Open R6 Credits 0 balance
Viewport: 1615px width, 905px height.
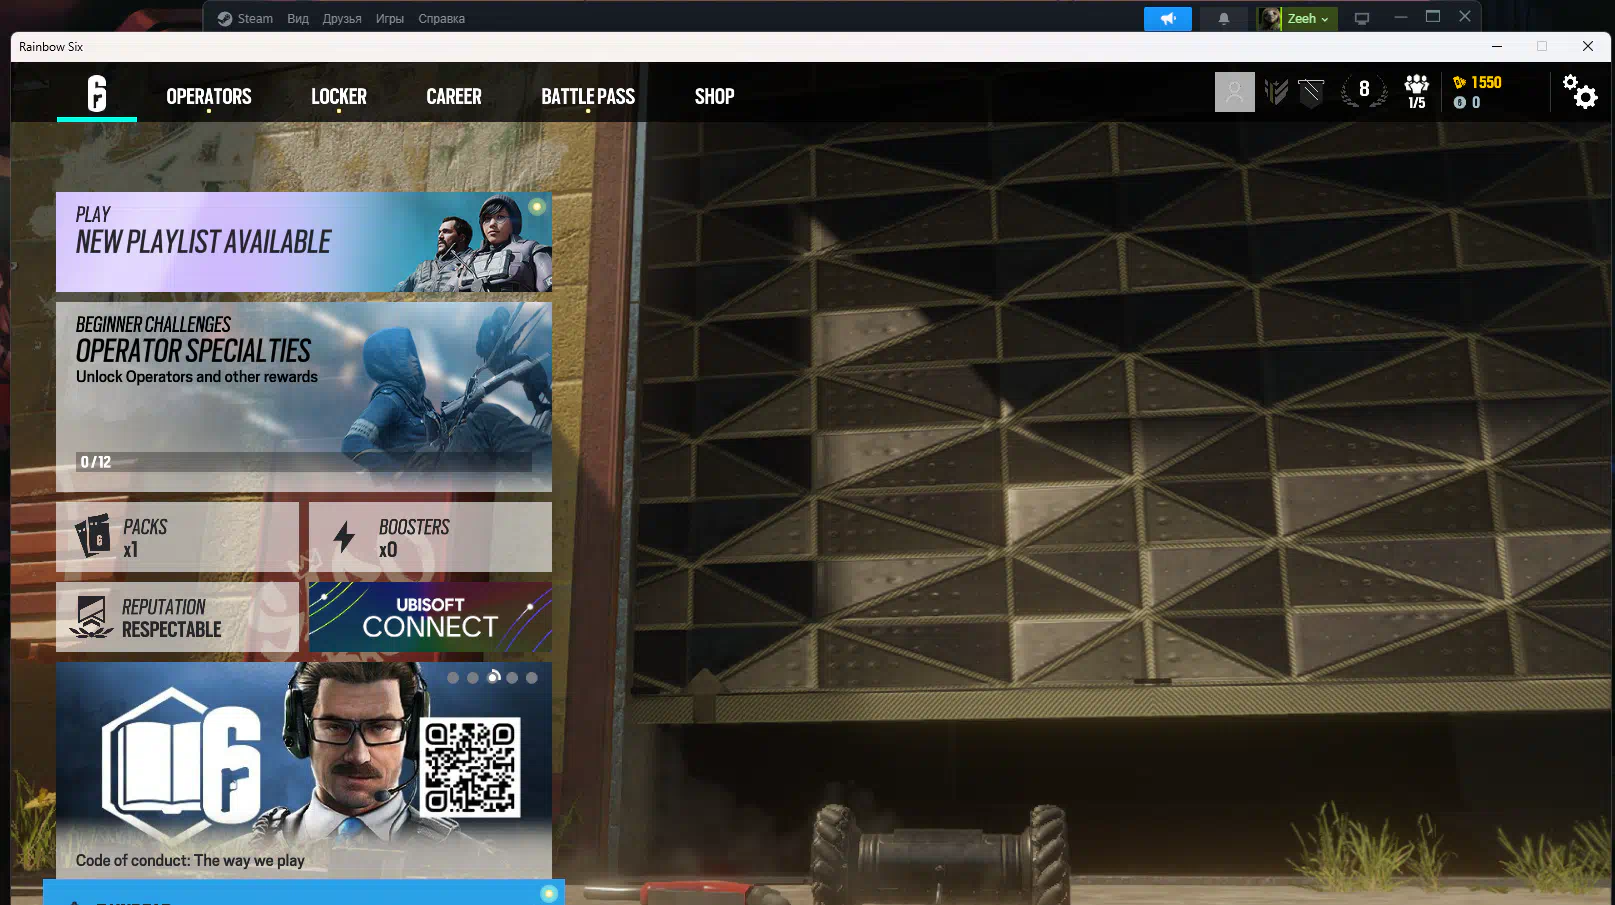coord(1467,102)
